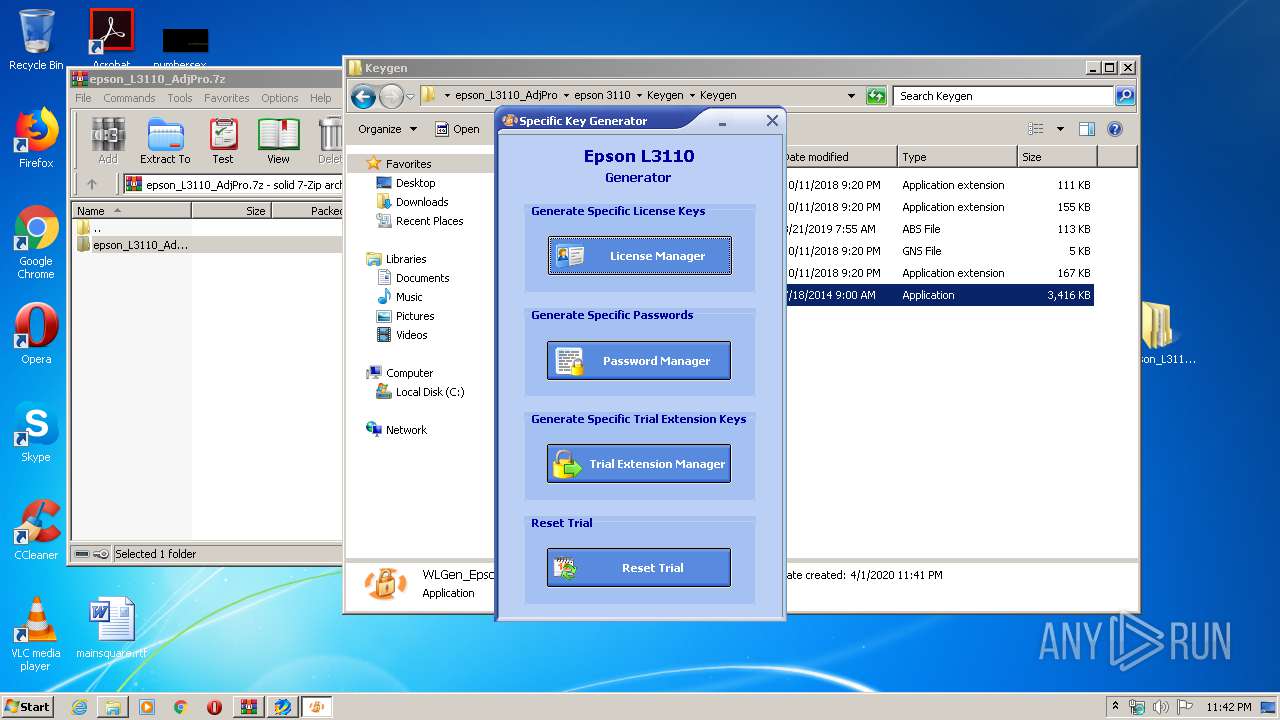Open the 7-Zip Help menu
This screenshot has width=1280, height=720.
tap(320, 98)
